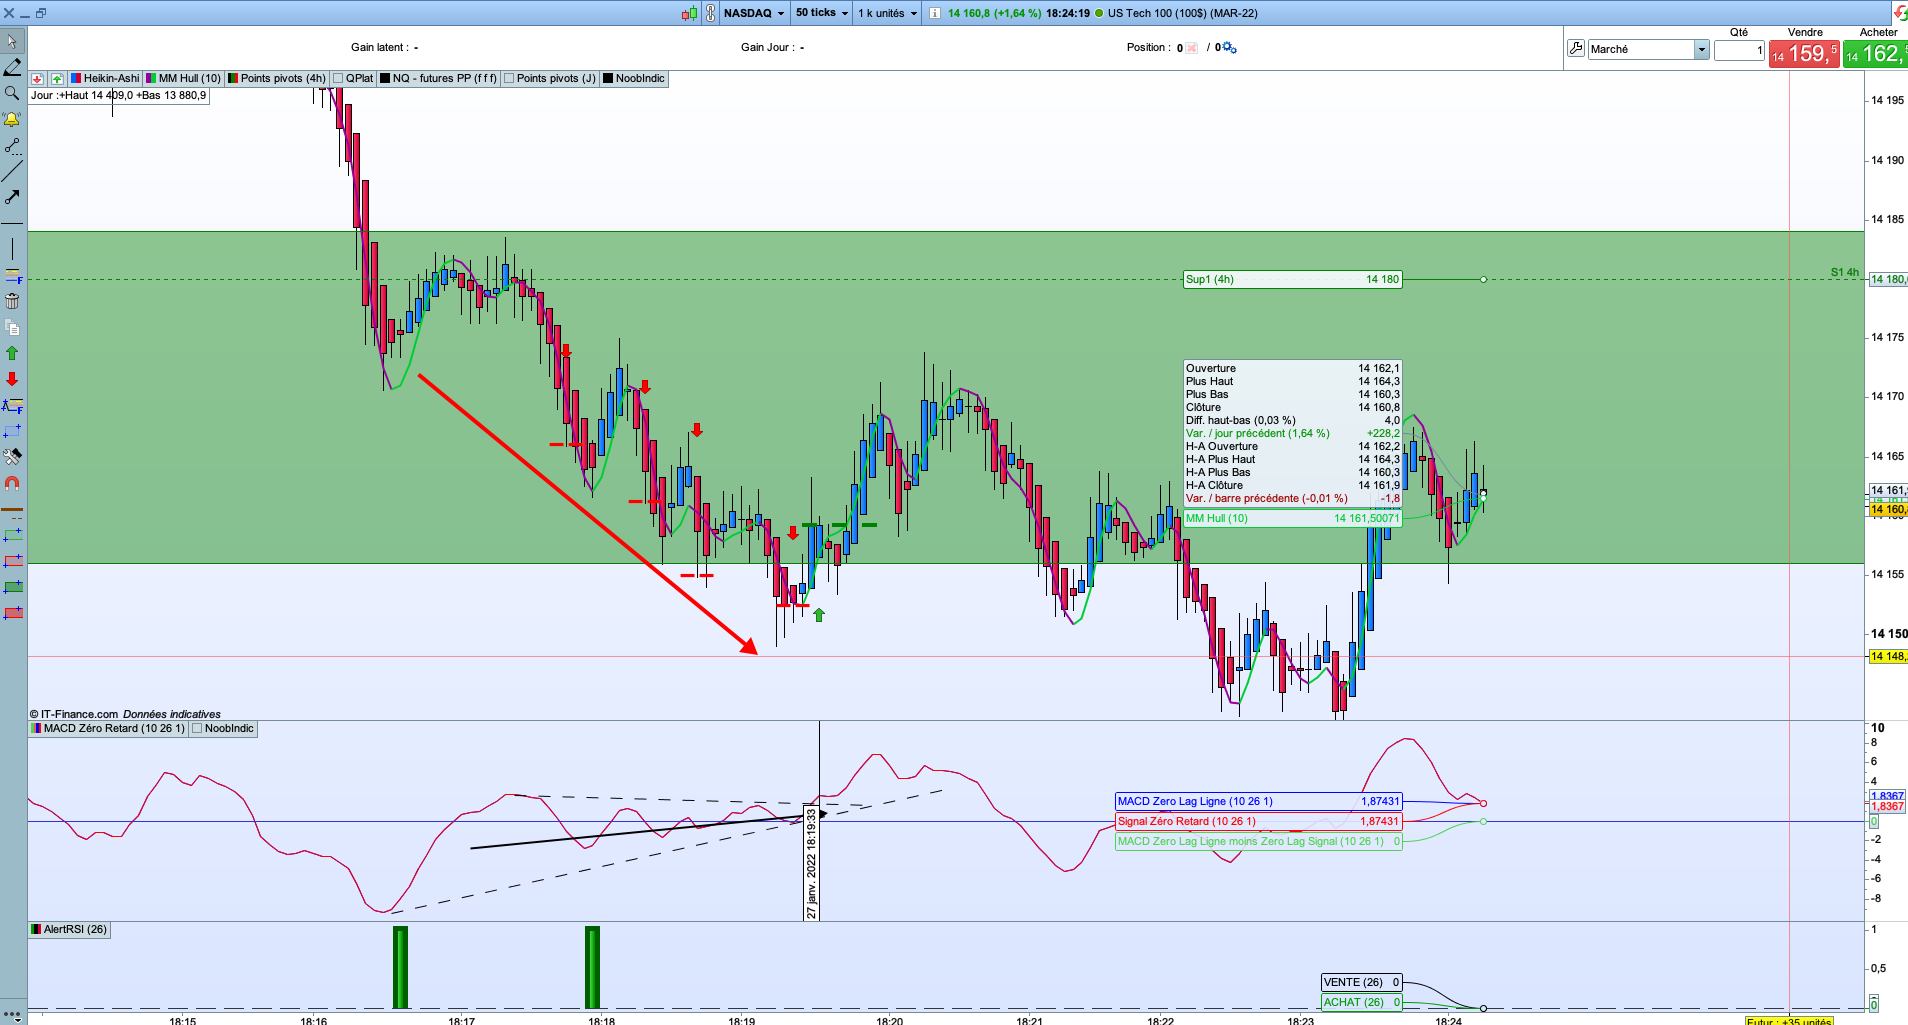1908x1025 pixels.
Task: Select the dotted segment drawing tool
Action: [x=12, y=146]
